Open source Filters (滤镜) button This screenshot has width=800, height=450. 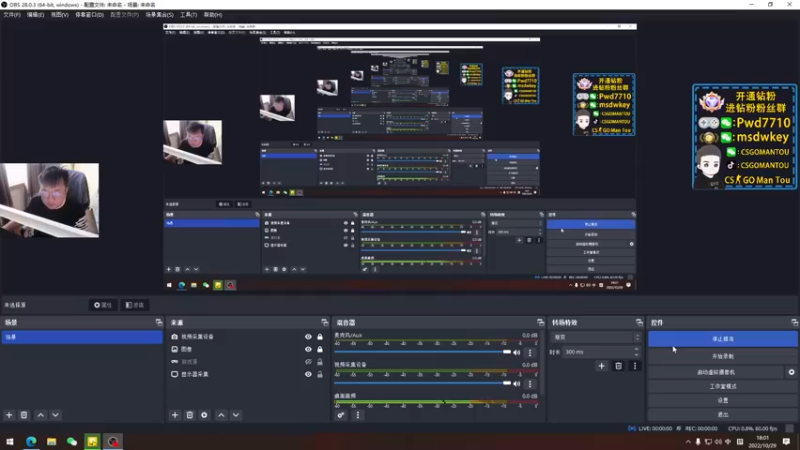pos(135,305)
